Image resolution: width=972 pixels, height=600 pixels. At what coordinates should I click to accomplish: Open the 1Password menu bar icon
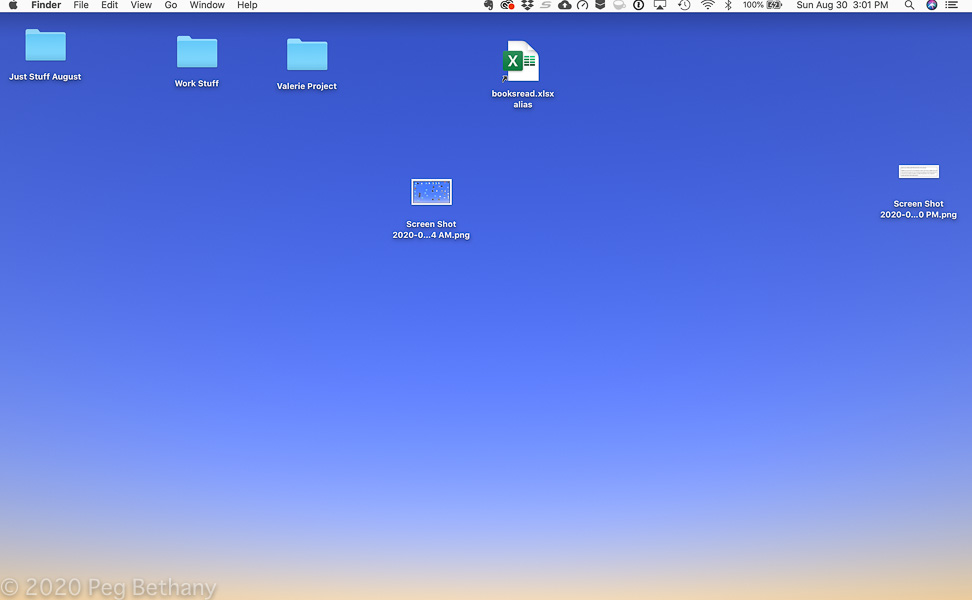638,5
